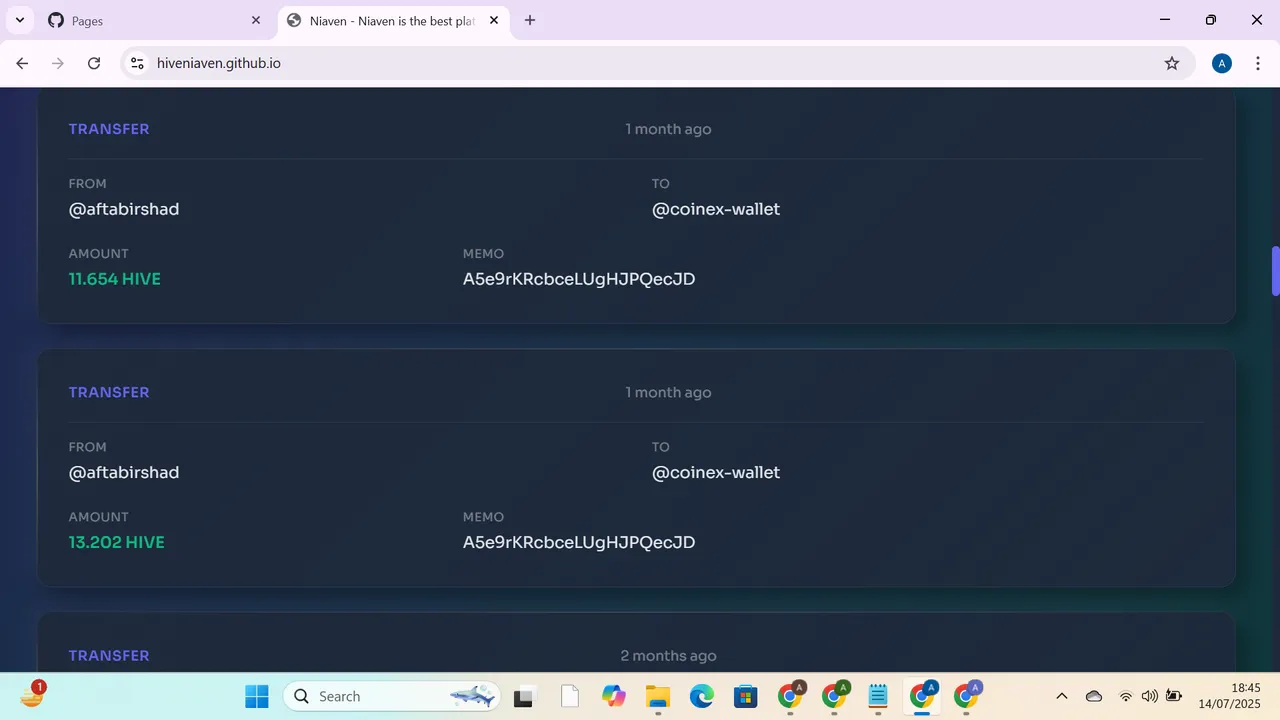Screen dimensions: 1280x720
Task: Select the Niaven browser tab
Action: pyautogui.click(x=392, y=20)
